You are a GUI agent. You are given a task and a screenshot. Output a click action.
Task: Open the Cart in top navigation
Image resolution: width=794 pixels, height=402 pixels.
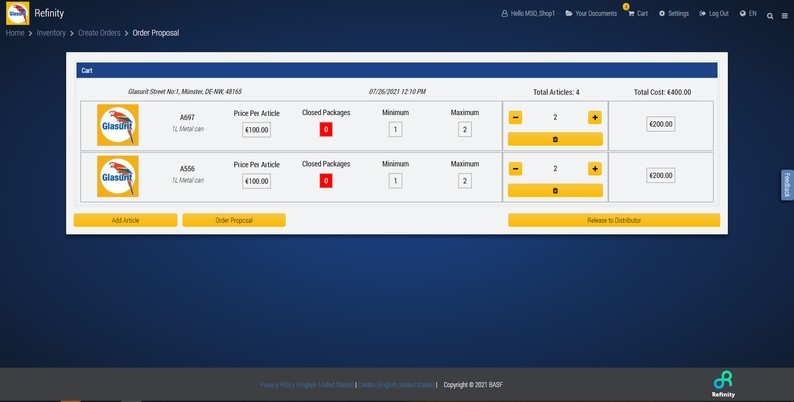coord(638,14)
